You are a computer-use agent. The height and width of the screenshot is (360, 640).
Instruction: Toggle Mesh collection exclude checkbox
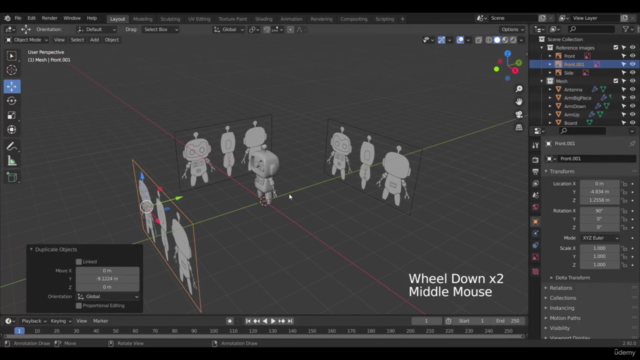(x=616, y=81)
